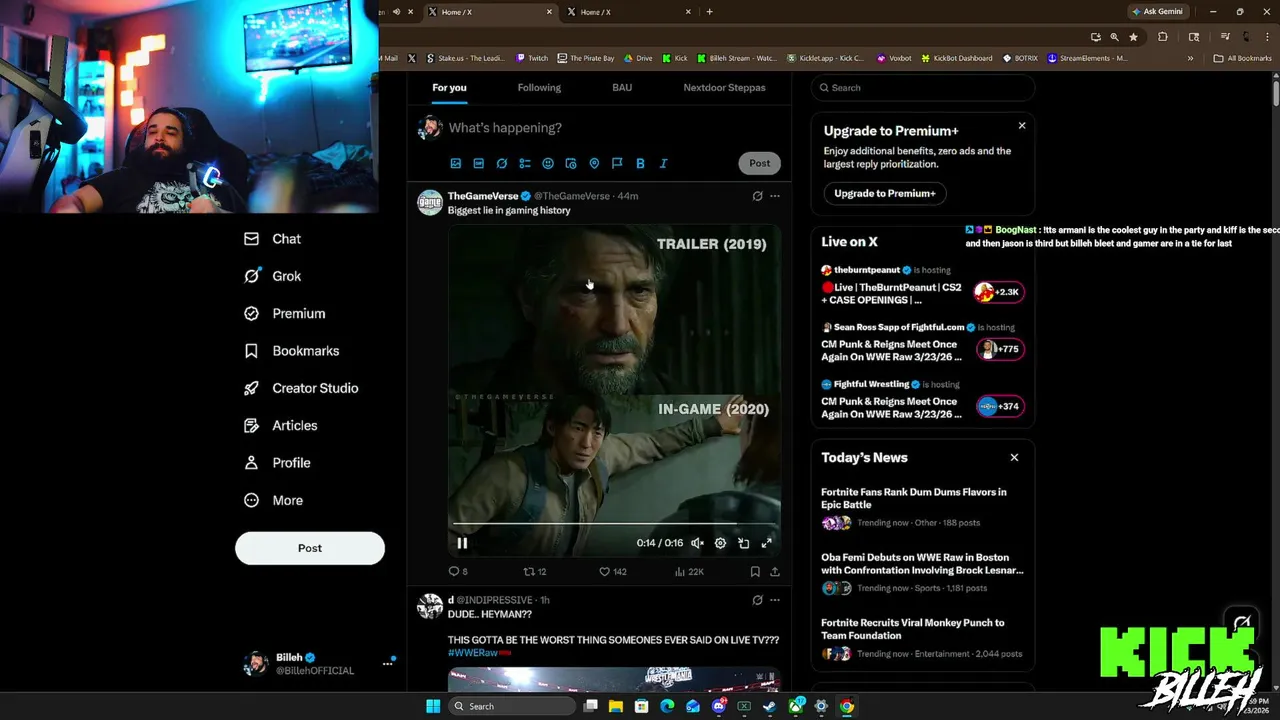The height and width of the screenshot is (720, 1280).
Task: Open account menu dots beside Billeh
Action: [387, 664]
